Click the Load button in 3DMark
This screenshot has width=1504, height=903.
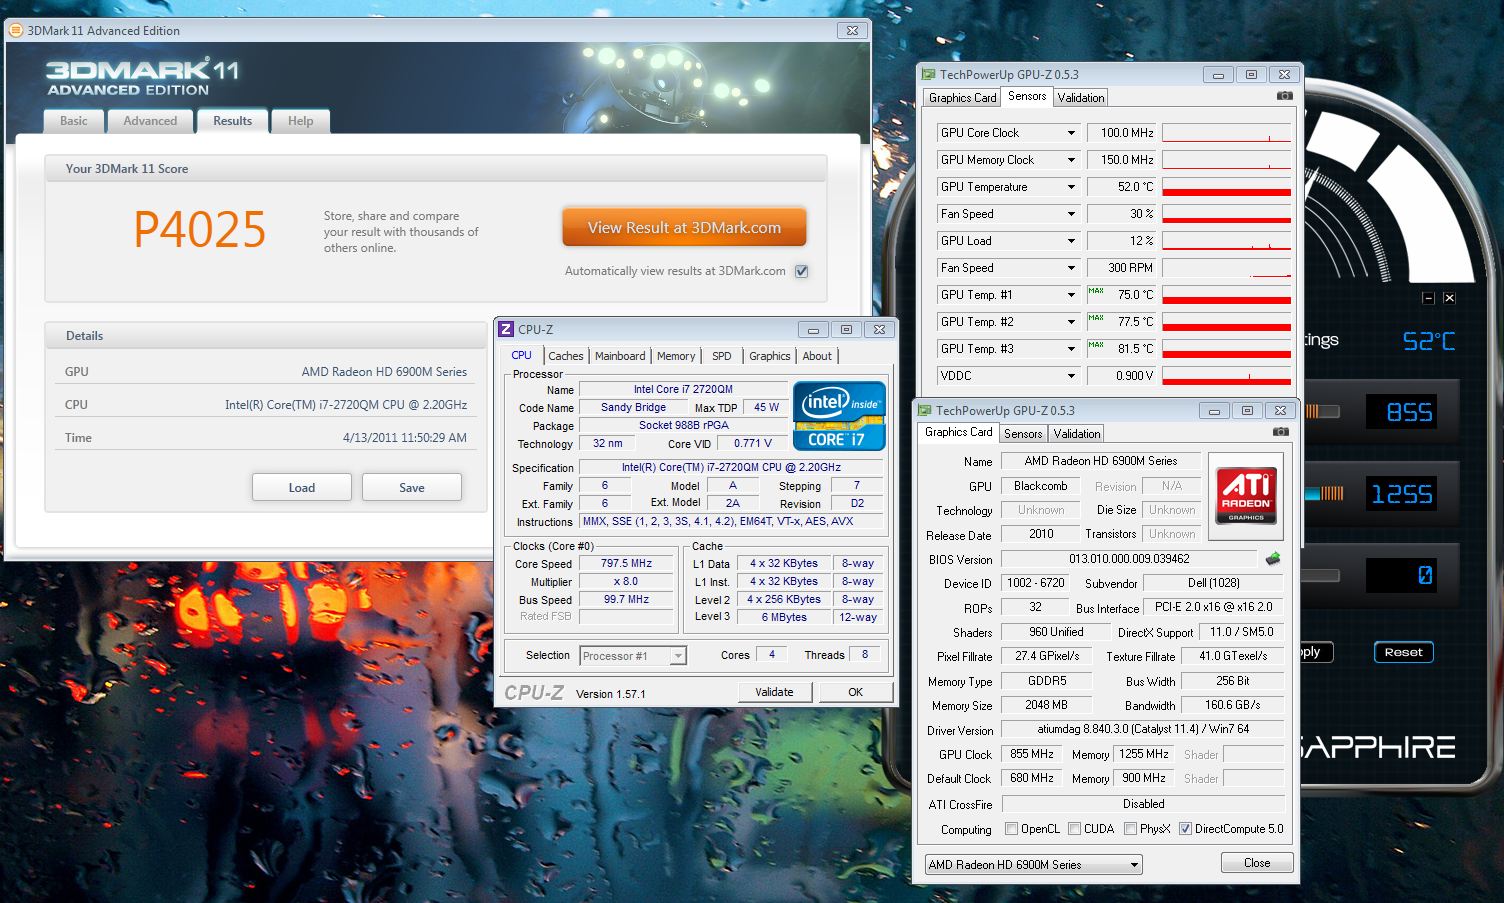pos(302,488)
